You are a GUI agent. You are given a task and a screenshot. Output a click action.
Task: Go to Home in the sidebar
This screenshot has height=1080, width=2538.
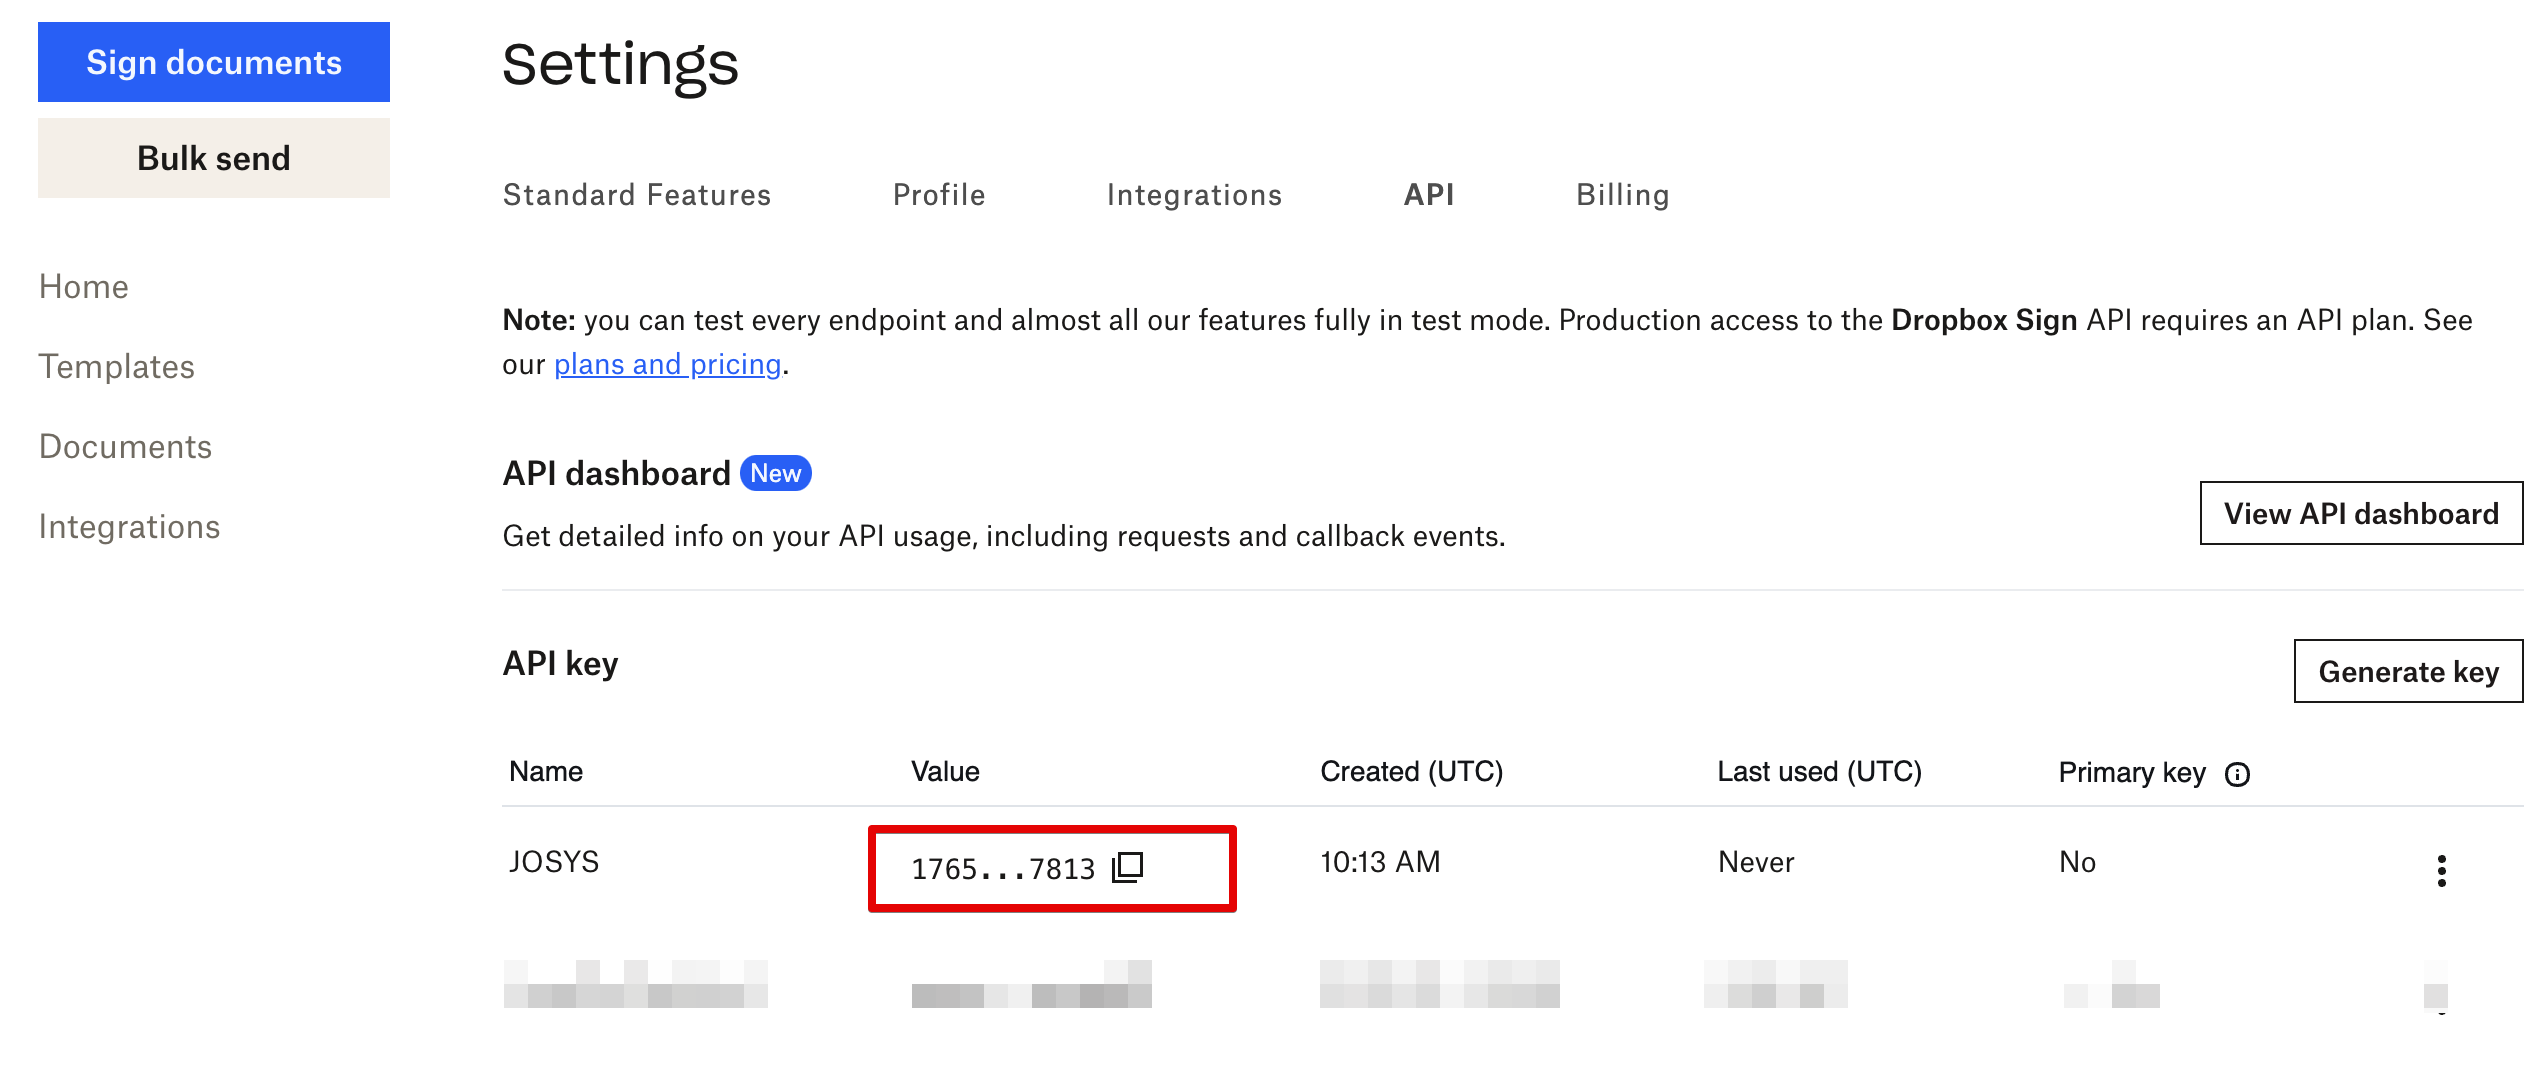point(84,287)
